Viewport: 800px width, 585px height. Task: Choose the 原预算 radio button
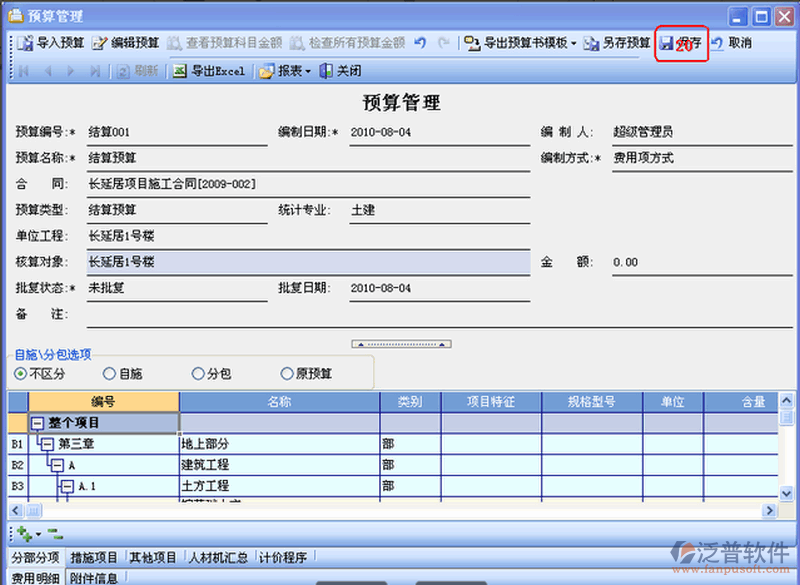pyautogui.click(x=288, y=374)
